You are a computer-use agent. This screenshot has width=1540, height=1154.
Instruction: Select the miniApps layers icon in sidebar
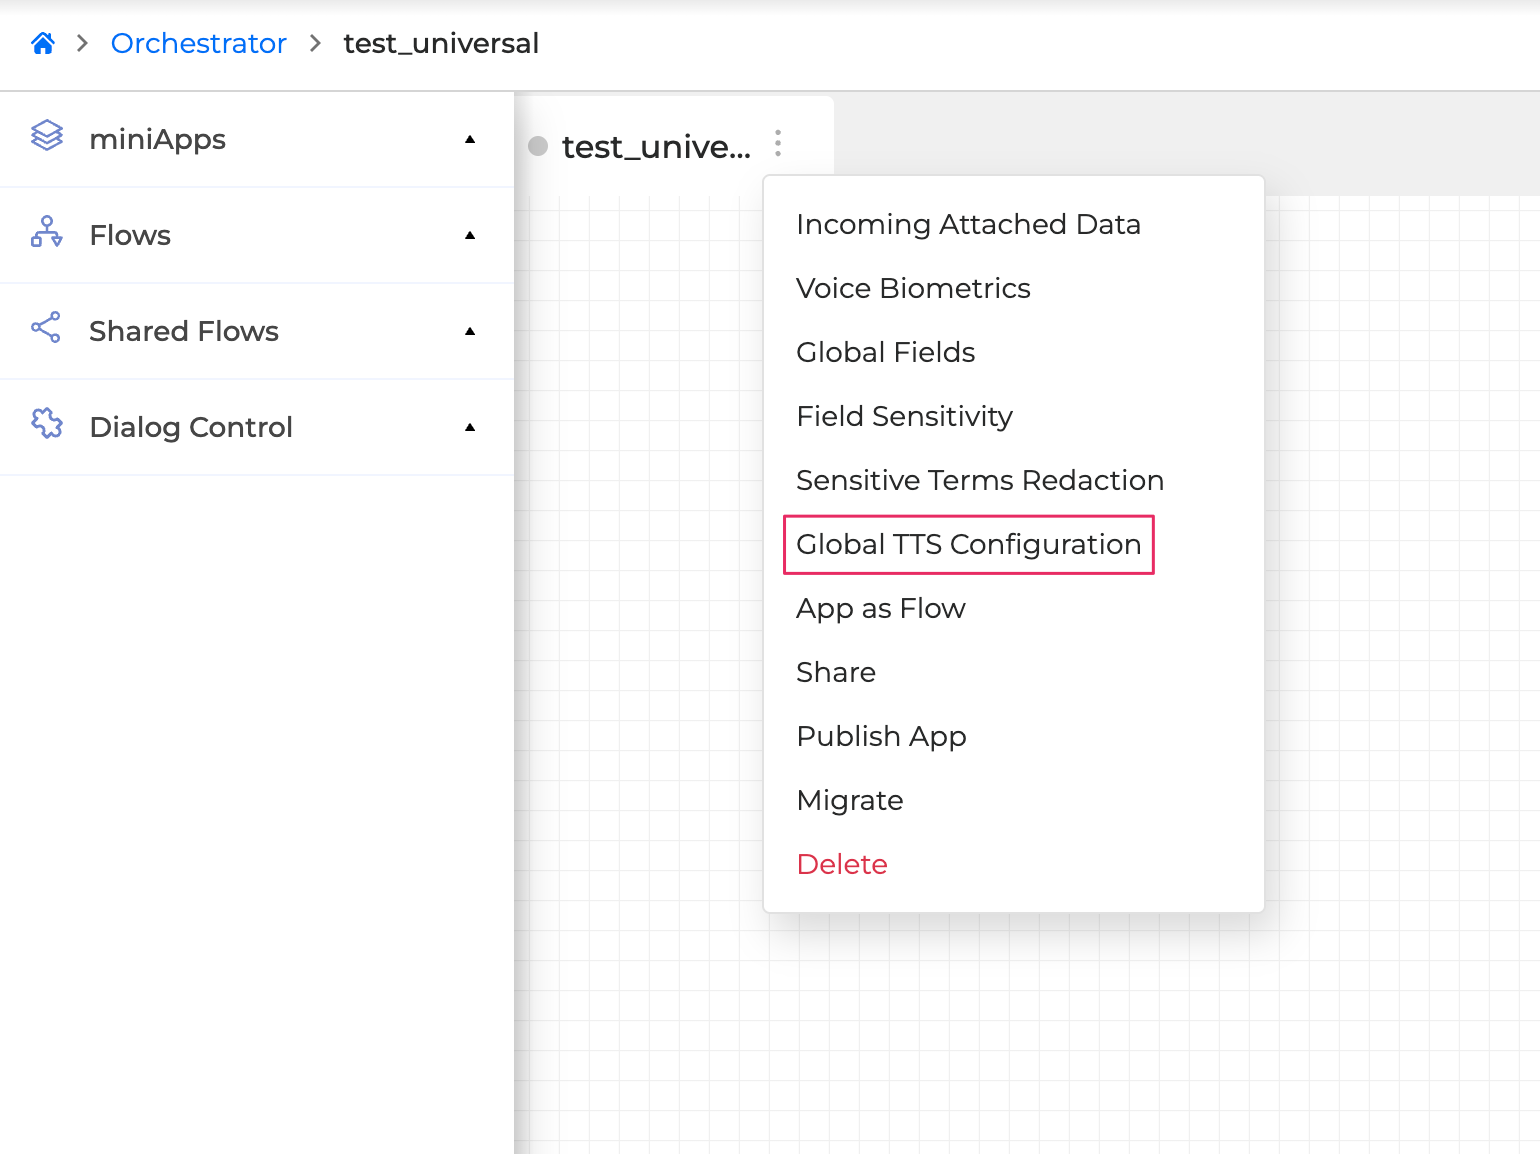(x=46, y=139)
